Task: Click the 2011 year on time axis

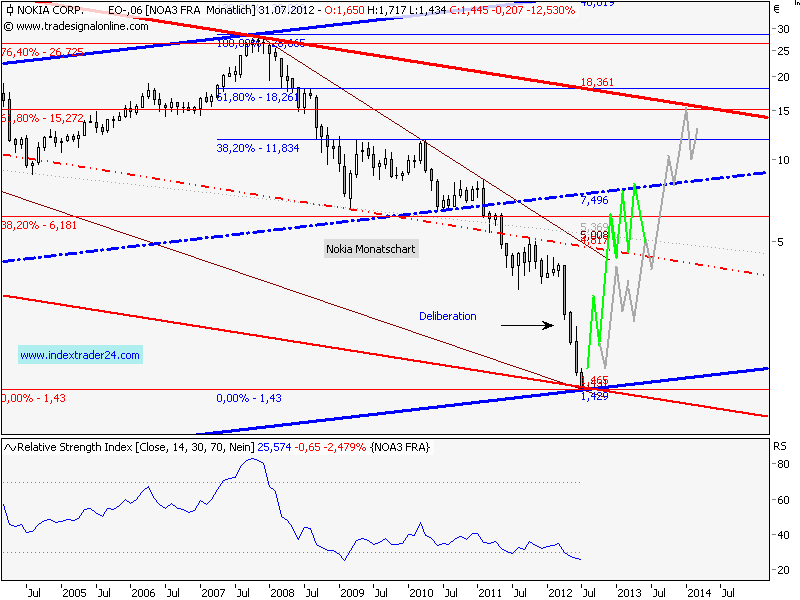Action: click(490, 593)
